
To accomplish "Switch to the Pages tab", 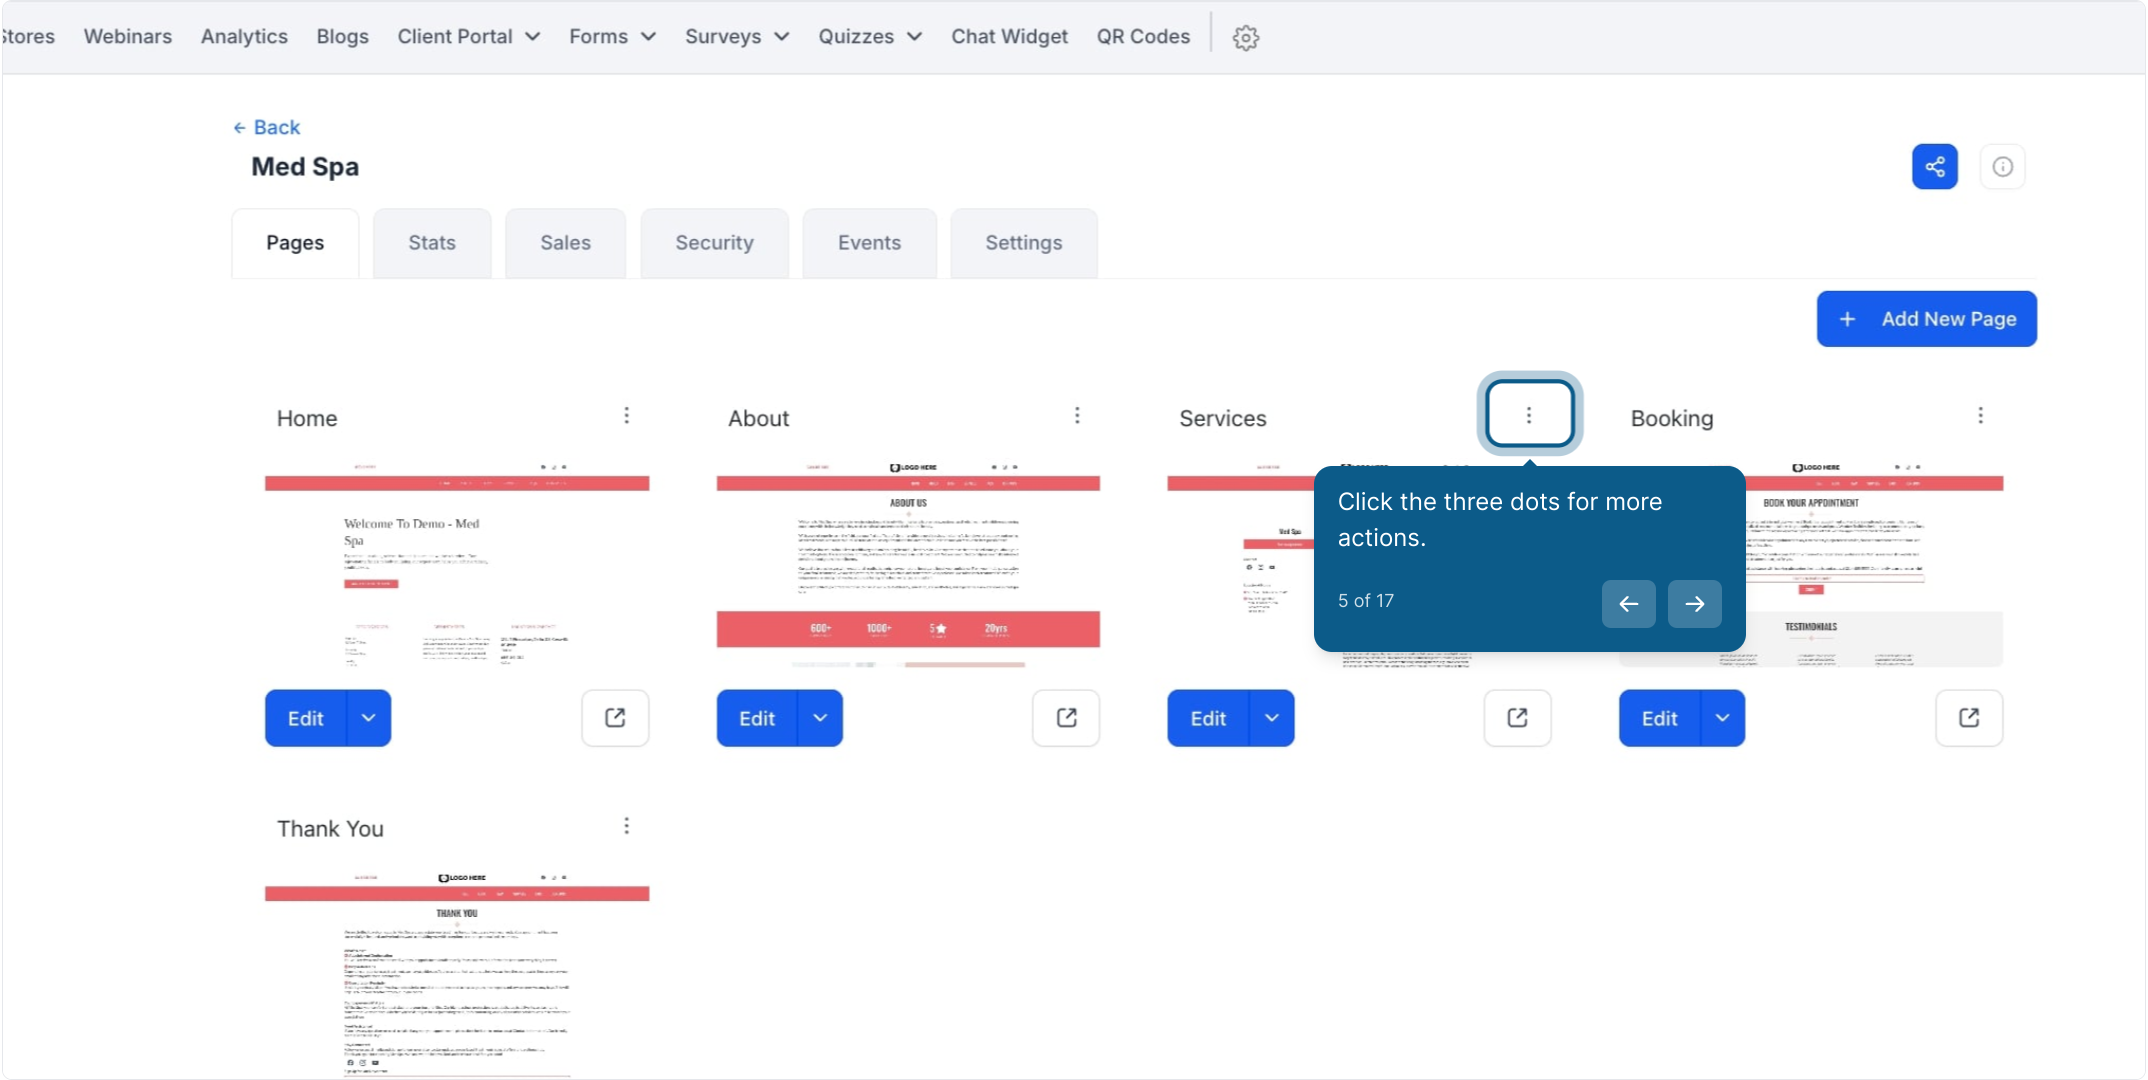I will 295,243.
